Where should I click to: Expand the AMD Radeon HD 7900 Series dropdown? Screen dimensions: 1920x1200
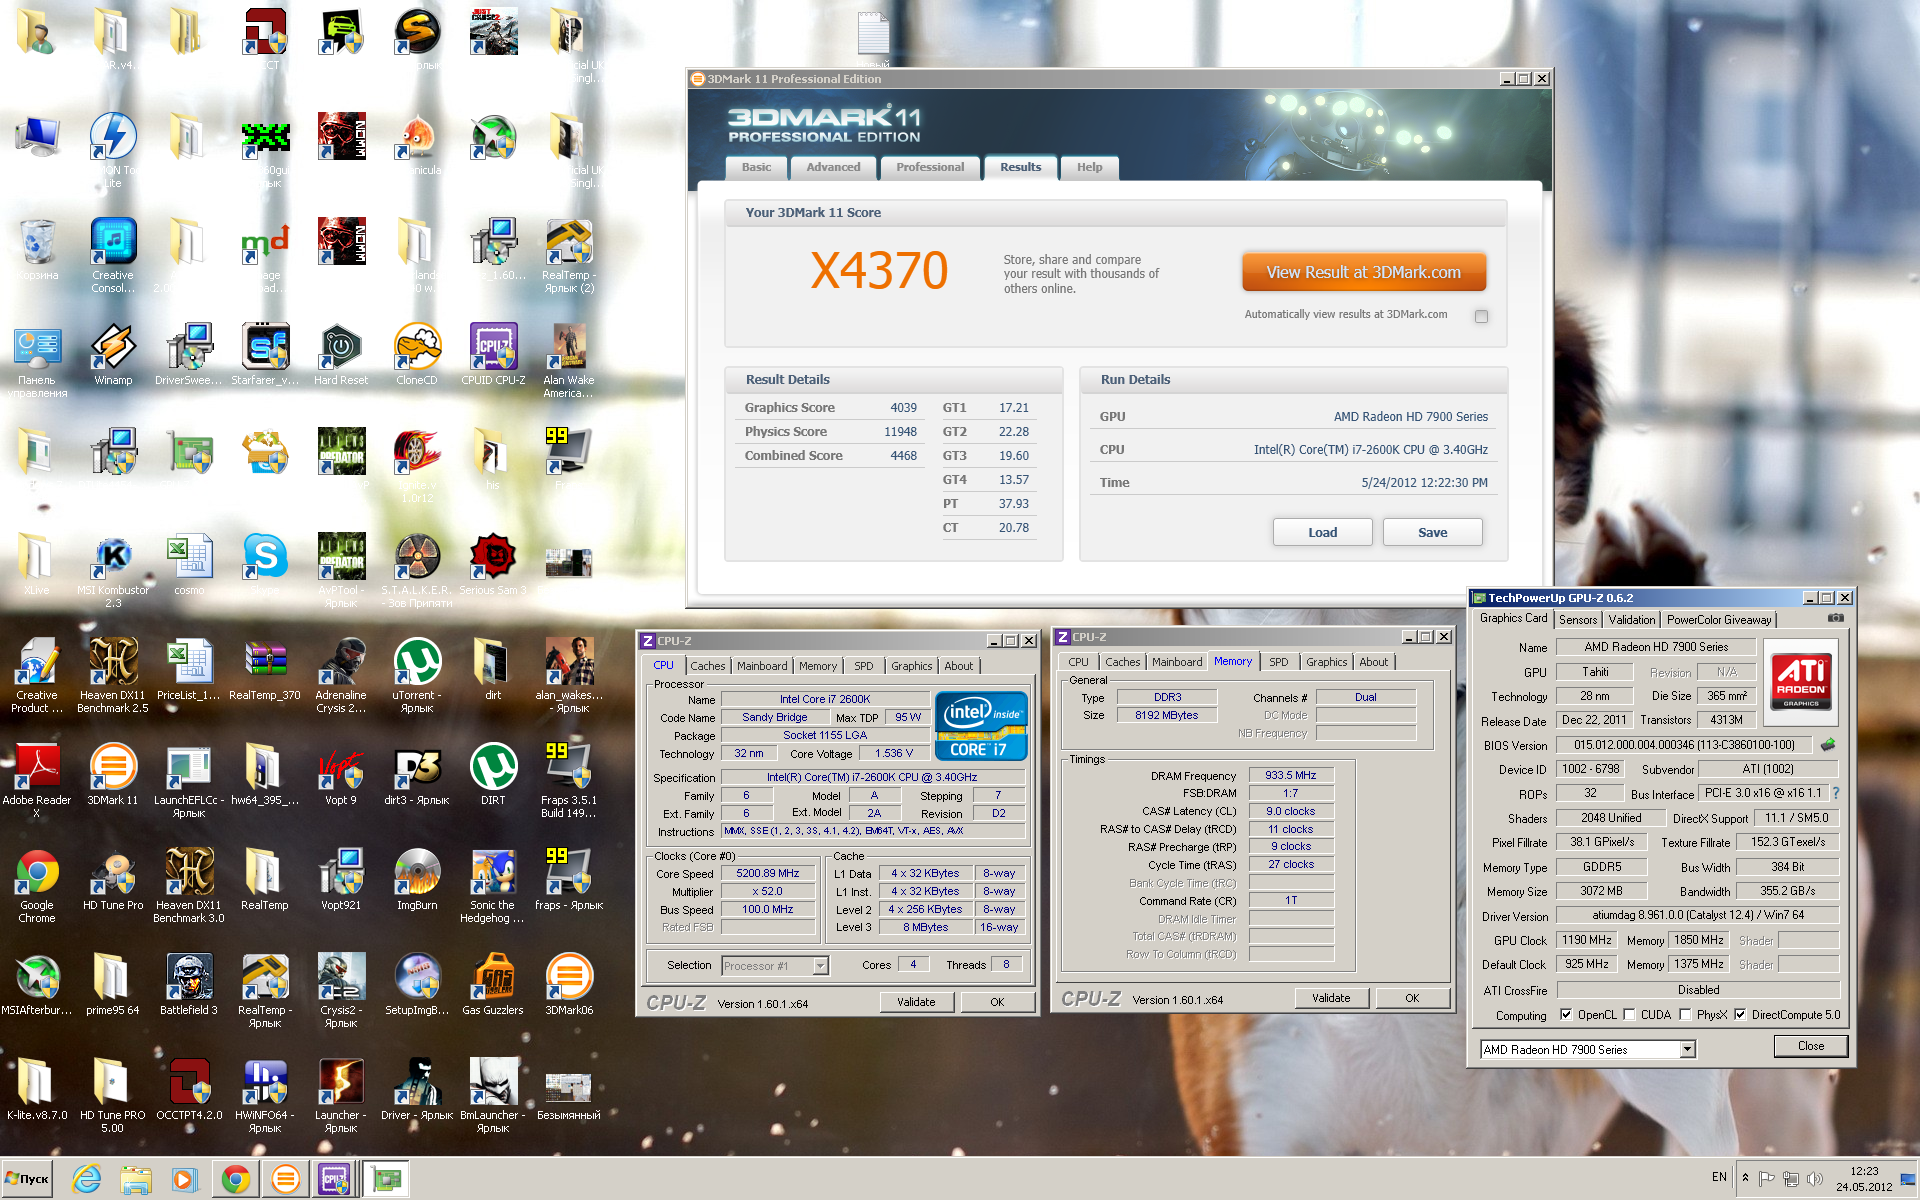(x=1687, y=1049)
